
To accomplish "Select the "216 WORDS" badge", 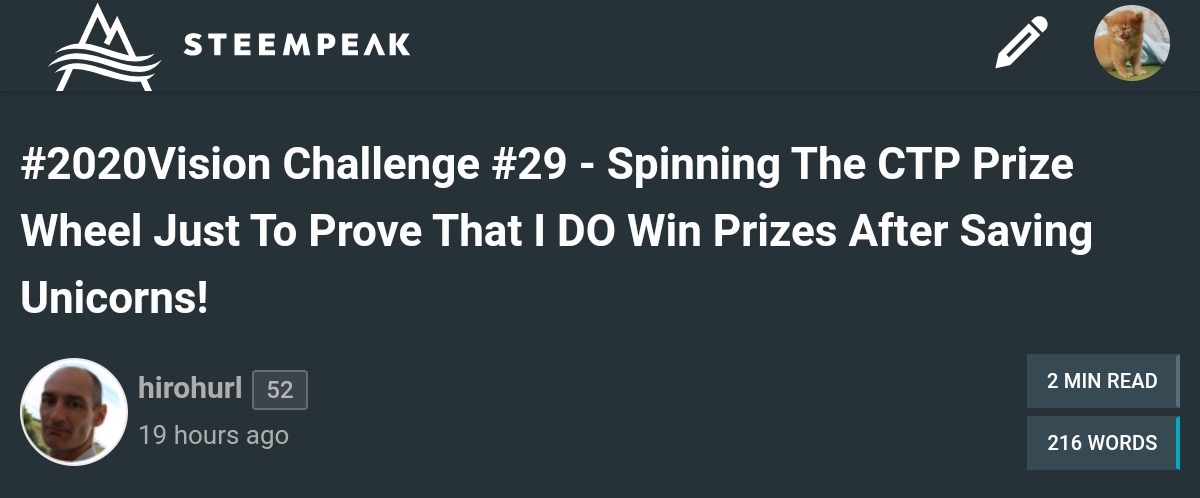I will 1102,443.
